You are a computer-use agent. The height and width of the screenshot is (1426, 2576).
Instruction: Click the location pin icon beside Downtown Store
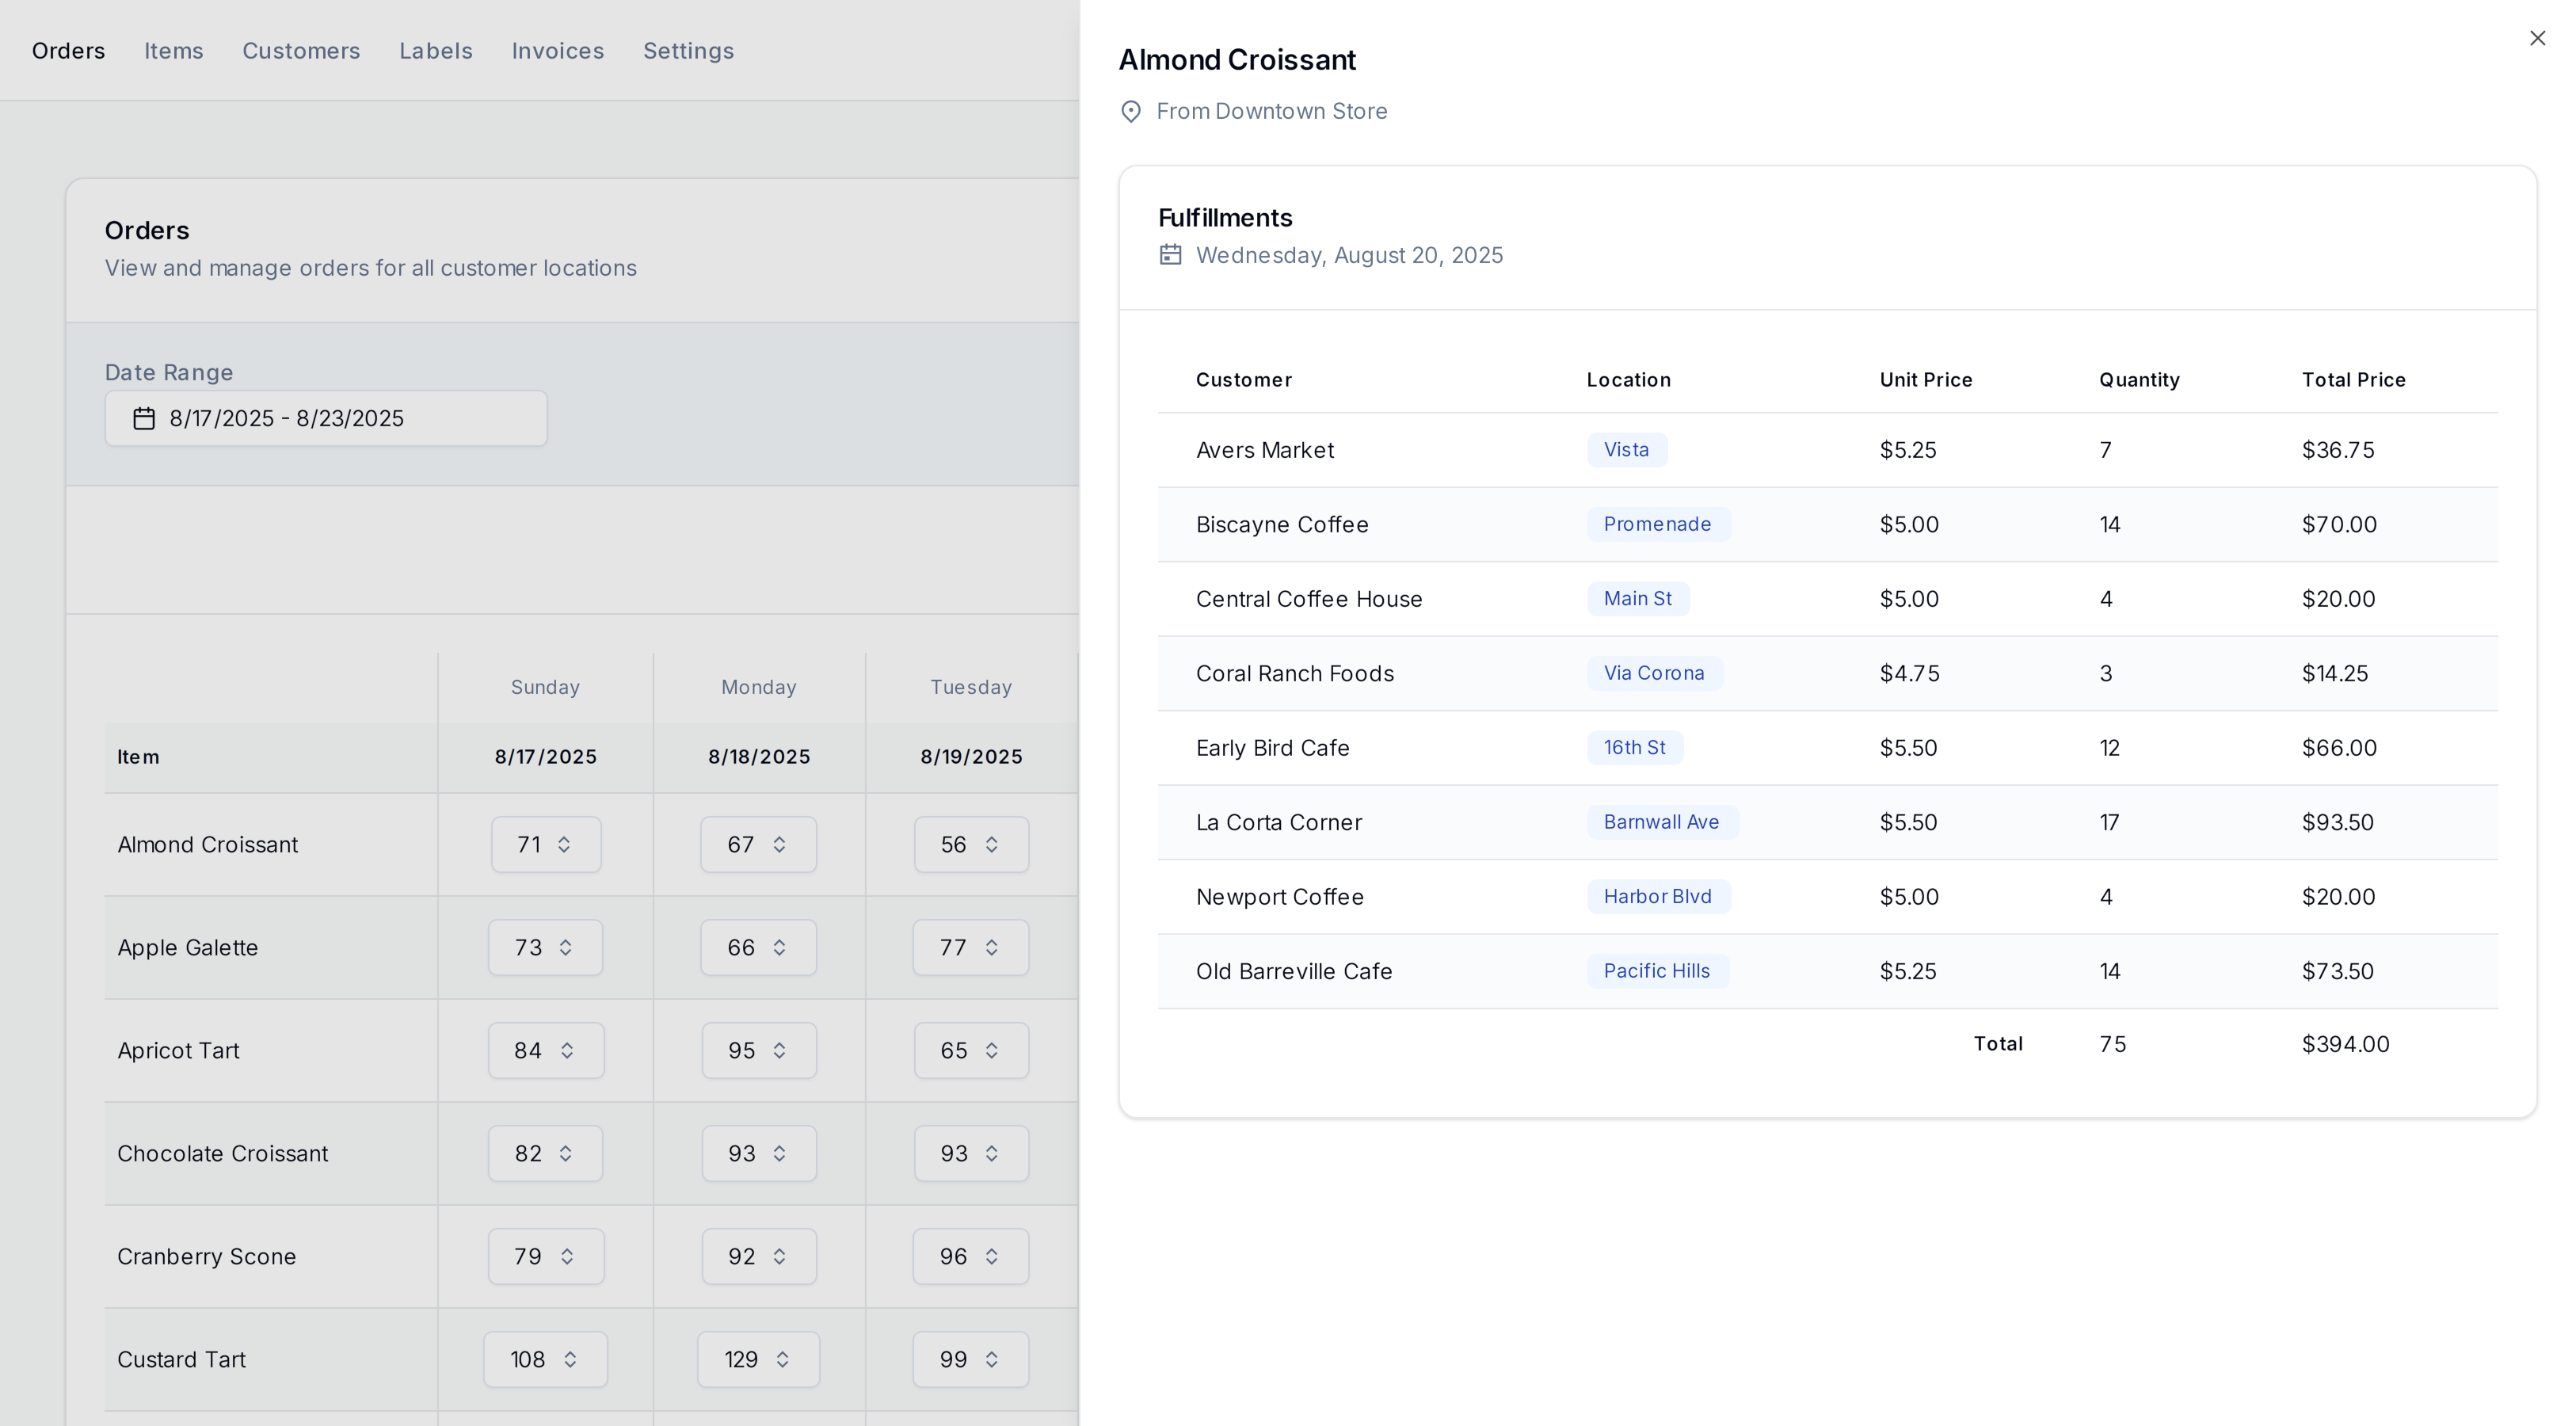(1131, 111)
